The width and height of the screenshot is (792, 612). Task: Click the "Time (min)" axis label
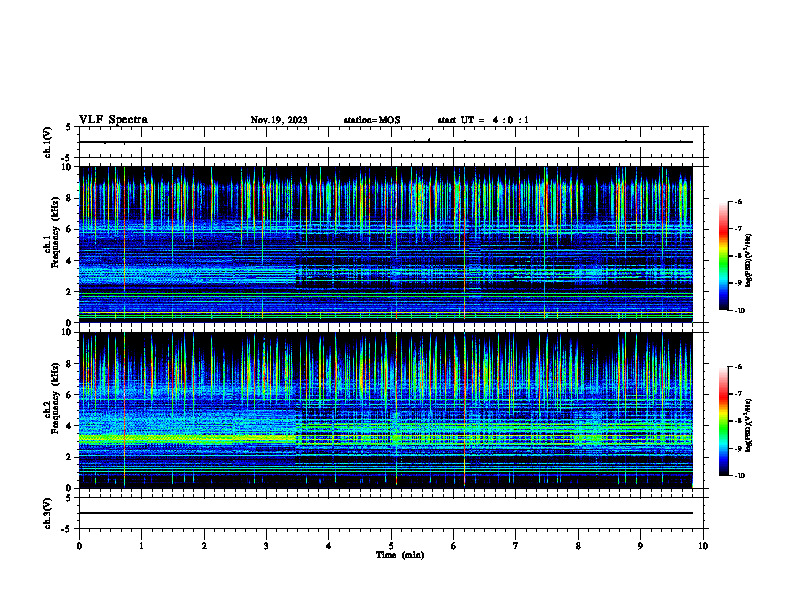[x=400, y=555]
